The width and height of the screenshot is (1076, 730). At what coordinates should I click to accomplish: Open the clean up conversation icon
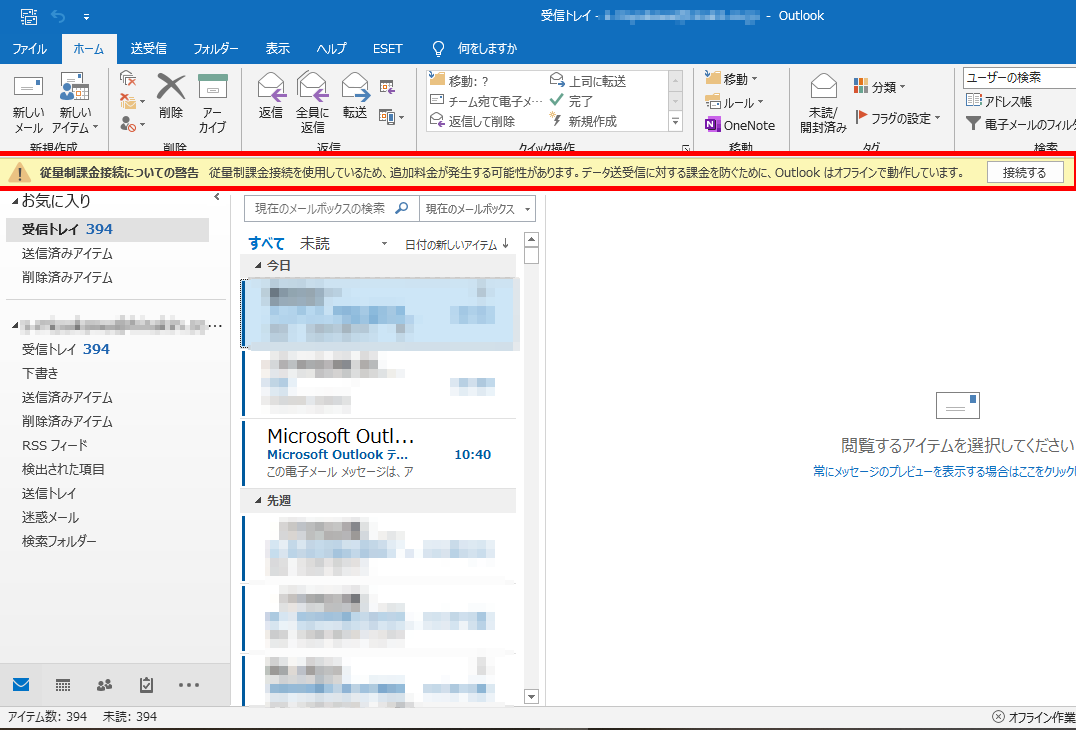132,101
